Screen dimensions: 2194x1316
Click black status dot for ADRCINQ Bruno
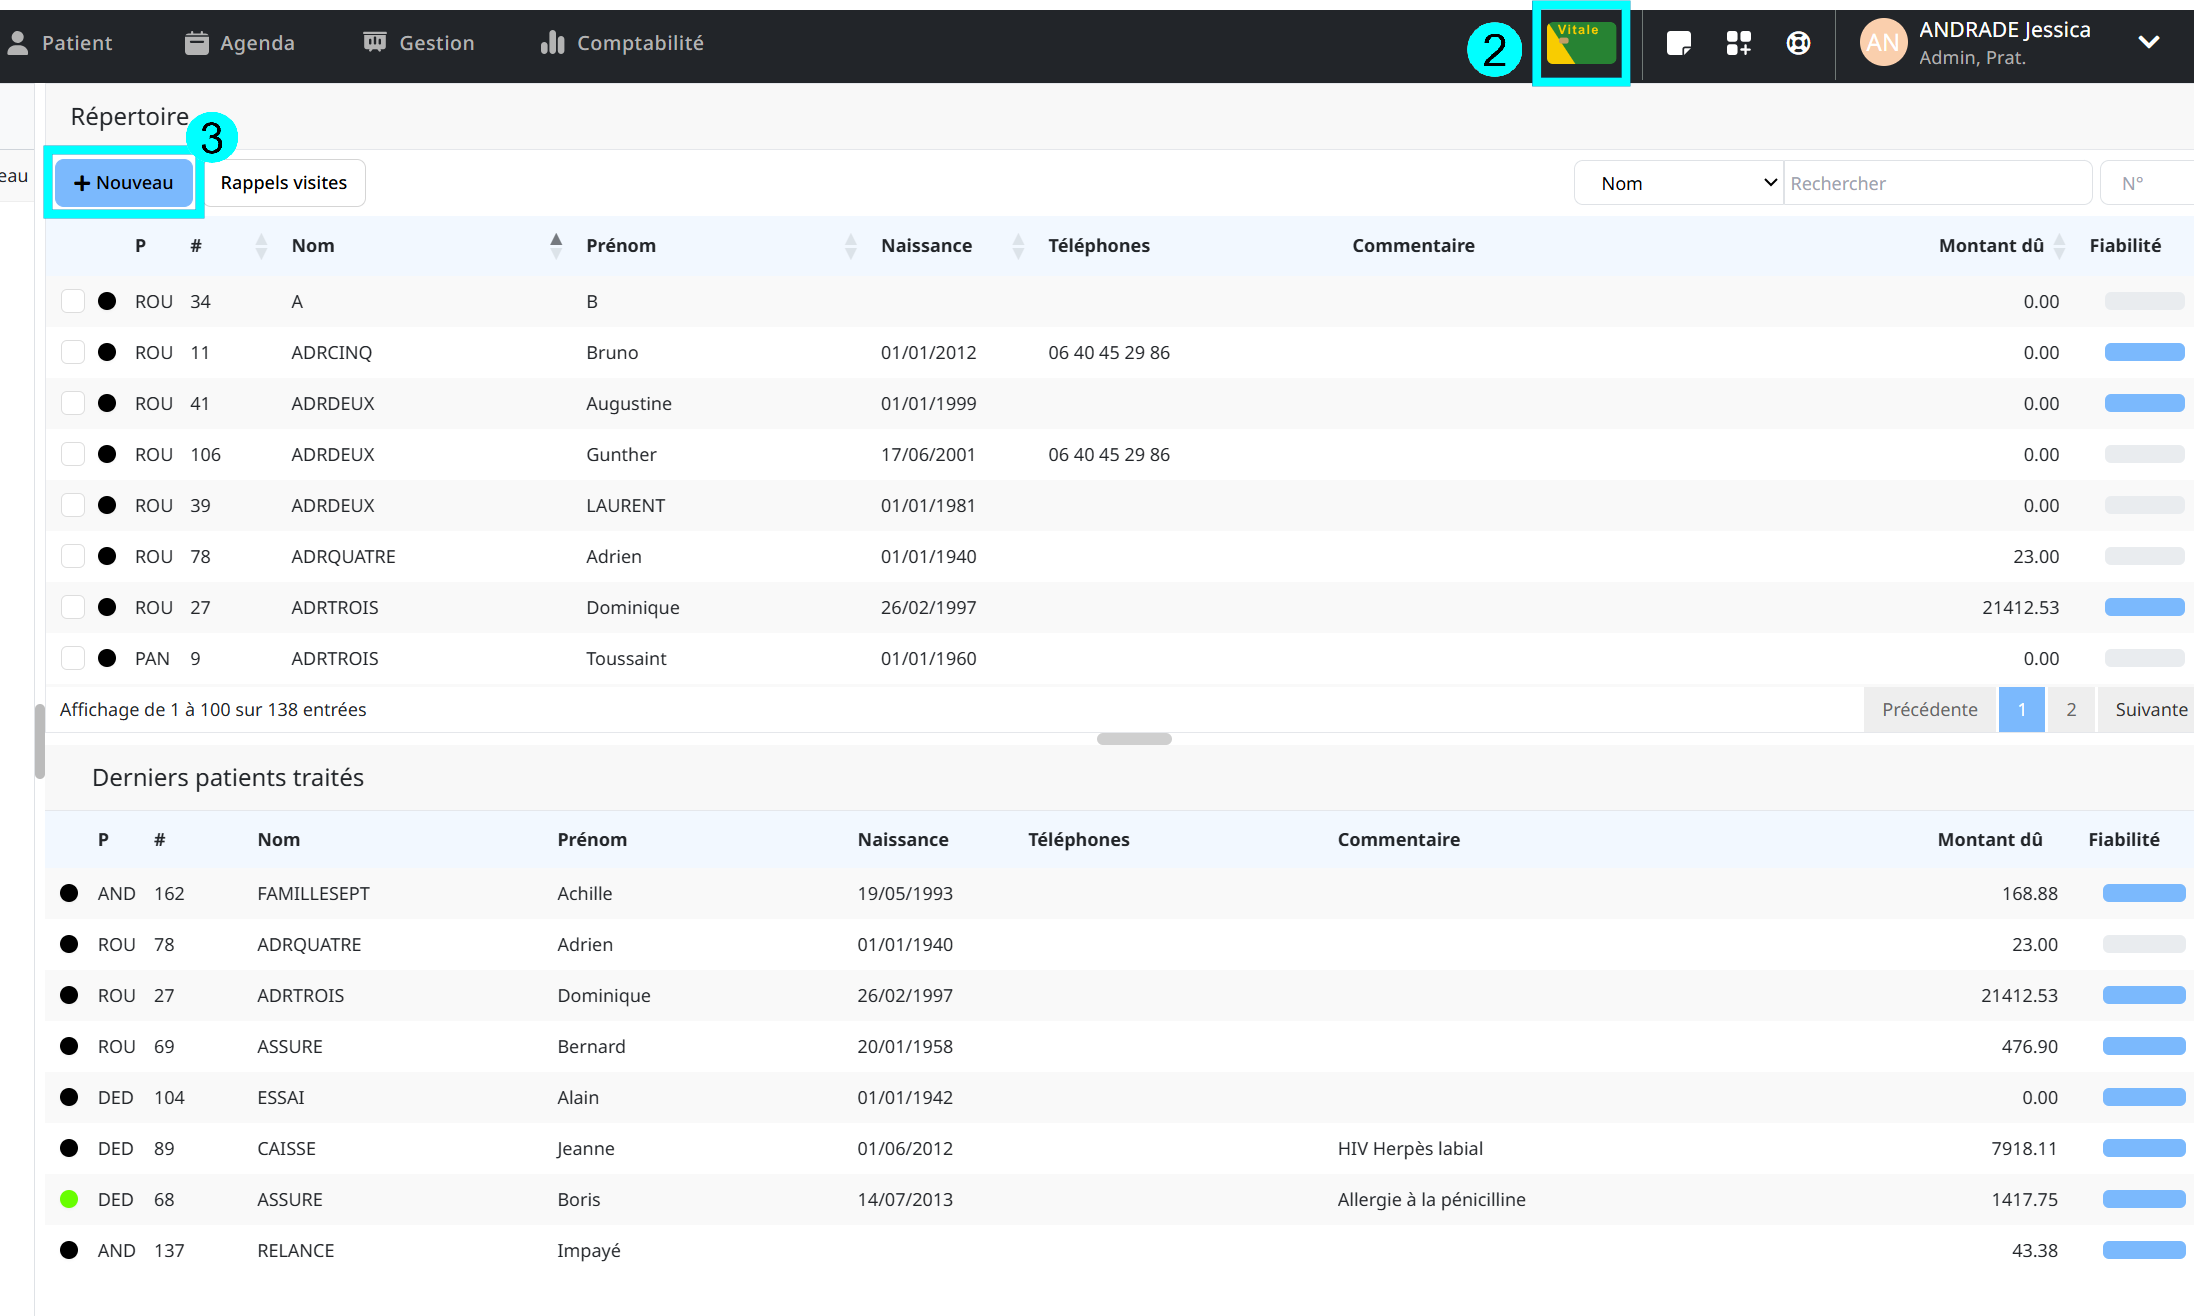(107, 352)
